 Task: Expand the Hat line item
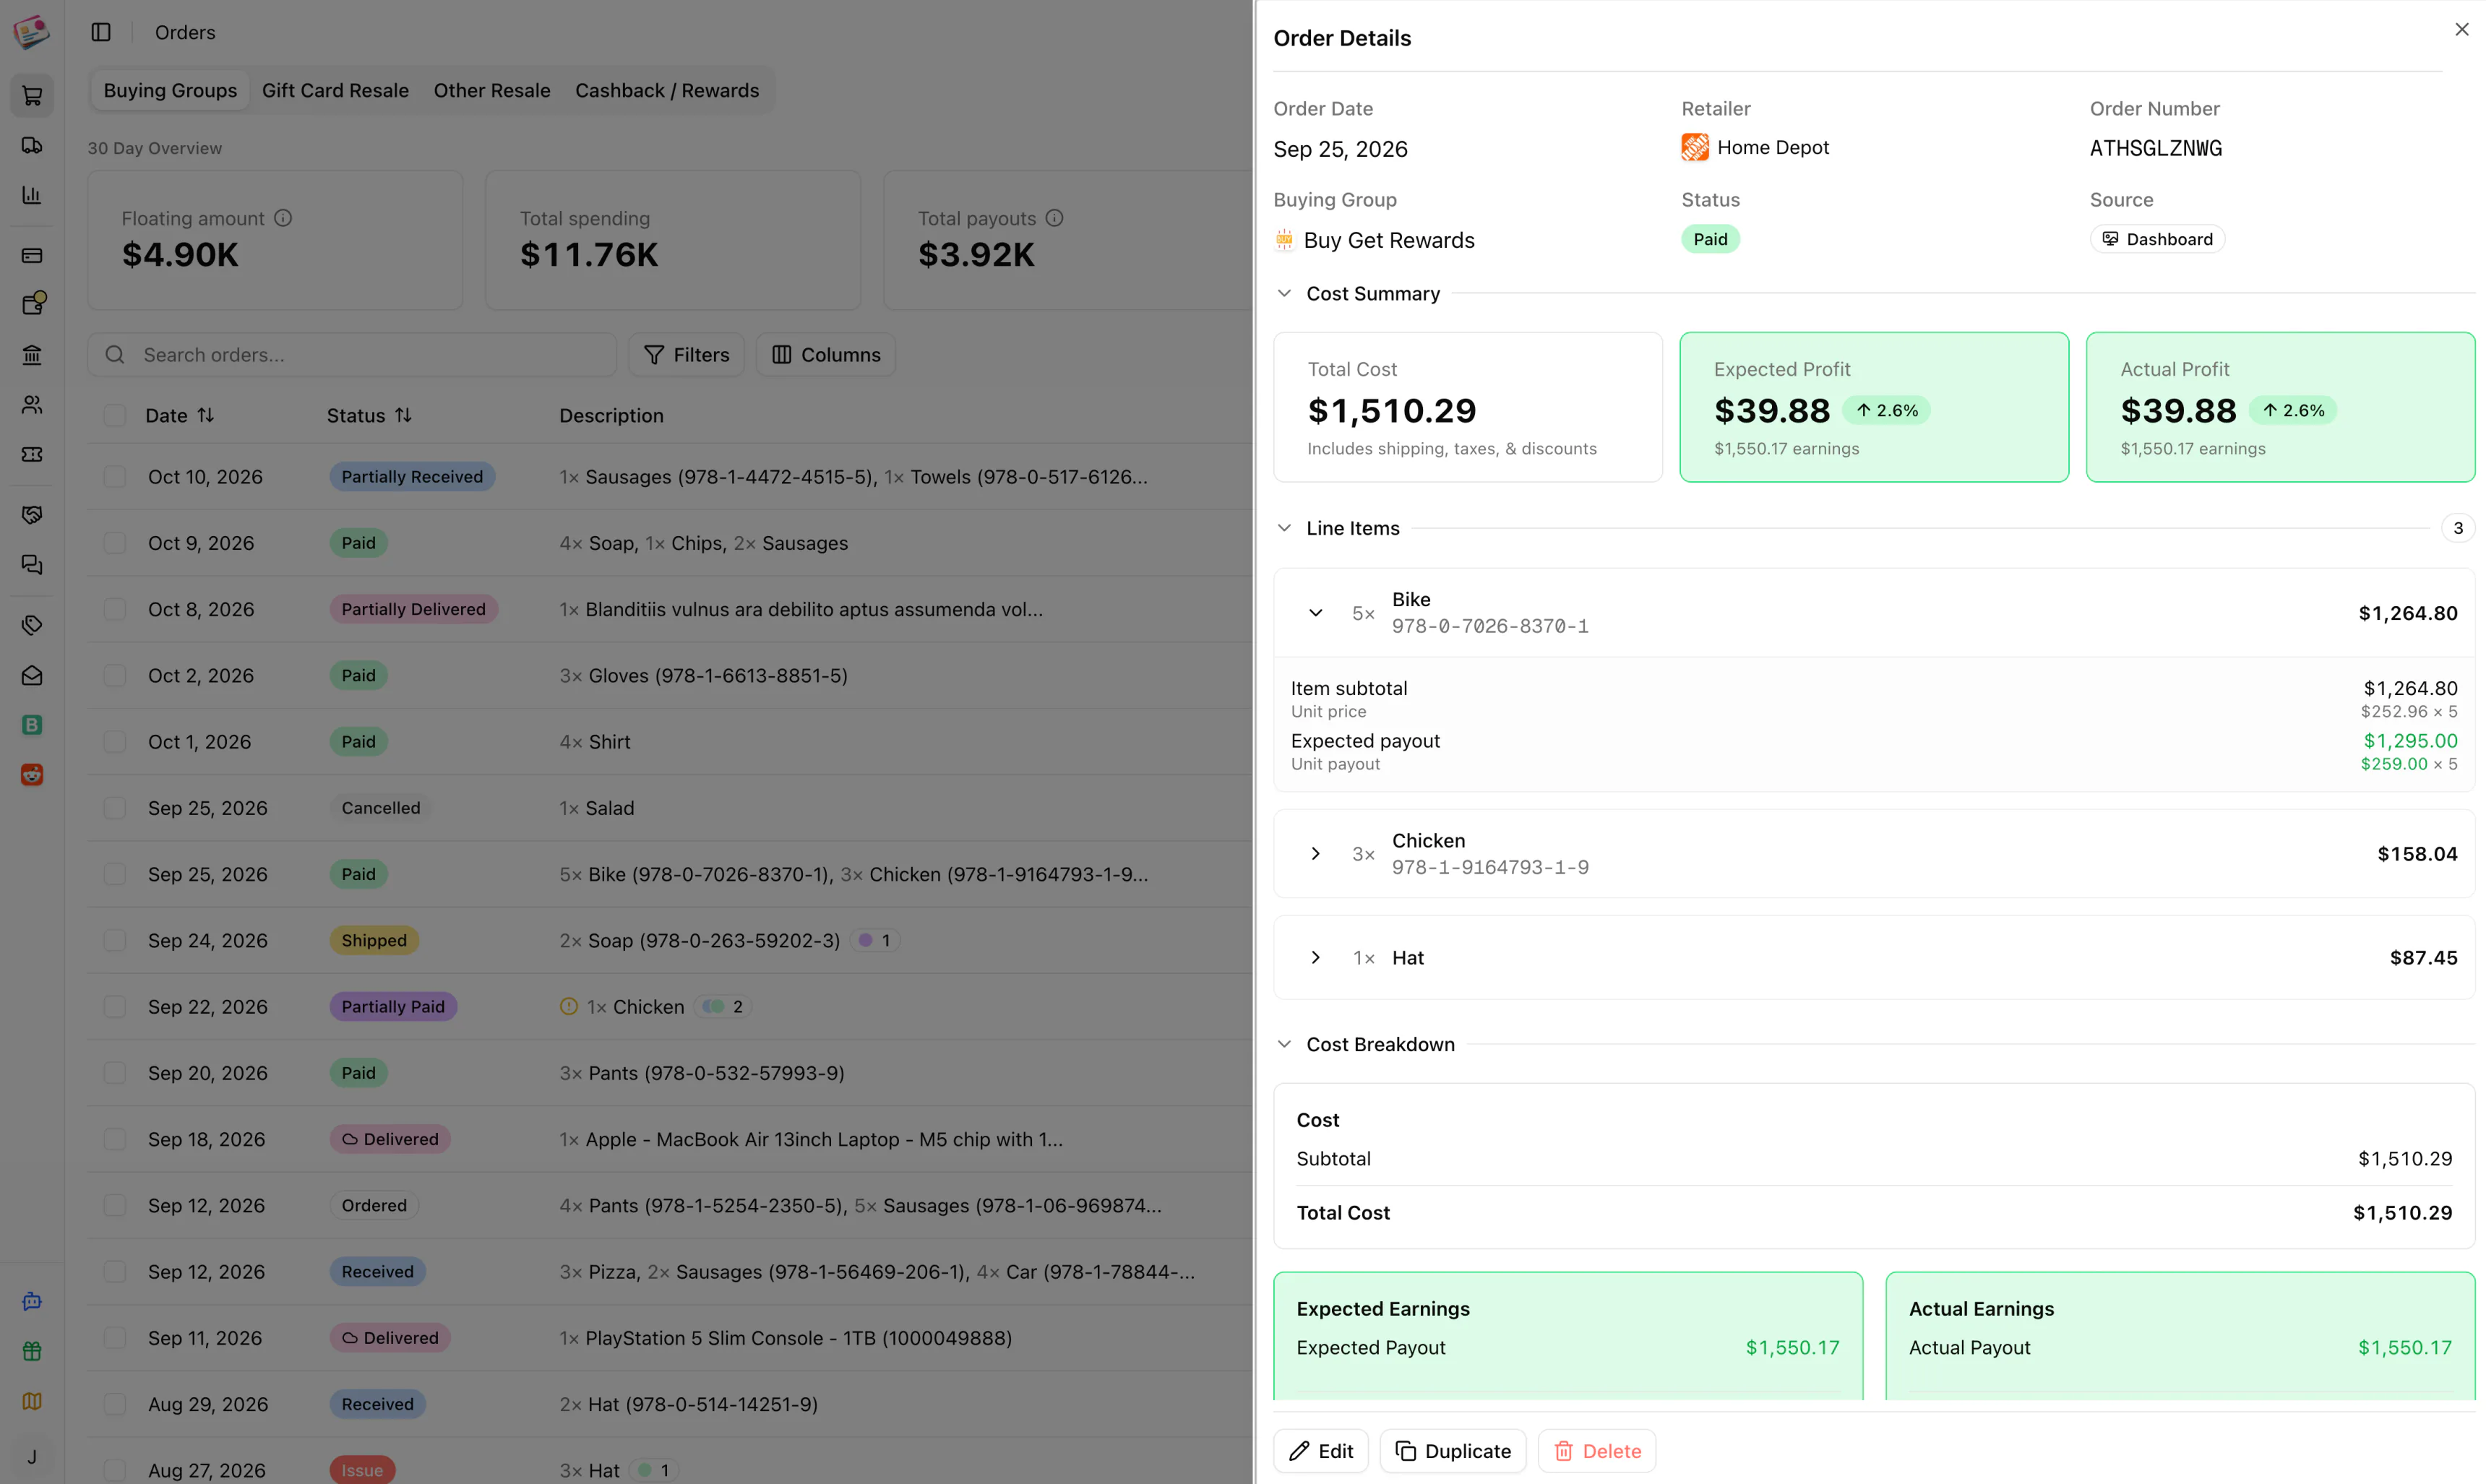coord(1315,958)
